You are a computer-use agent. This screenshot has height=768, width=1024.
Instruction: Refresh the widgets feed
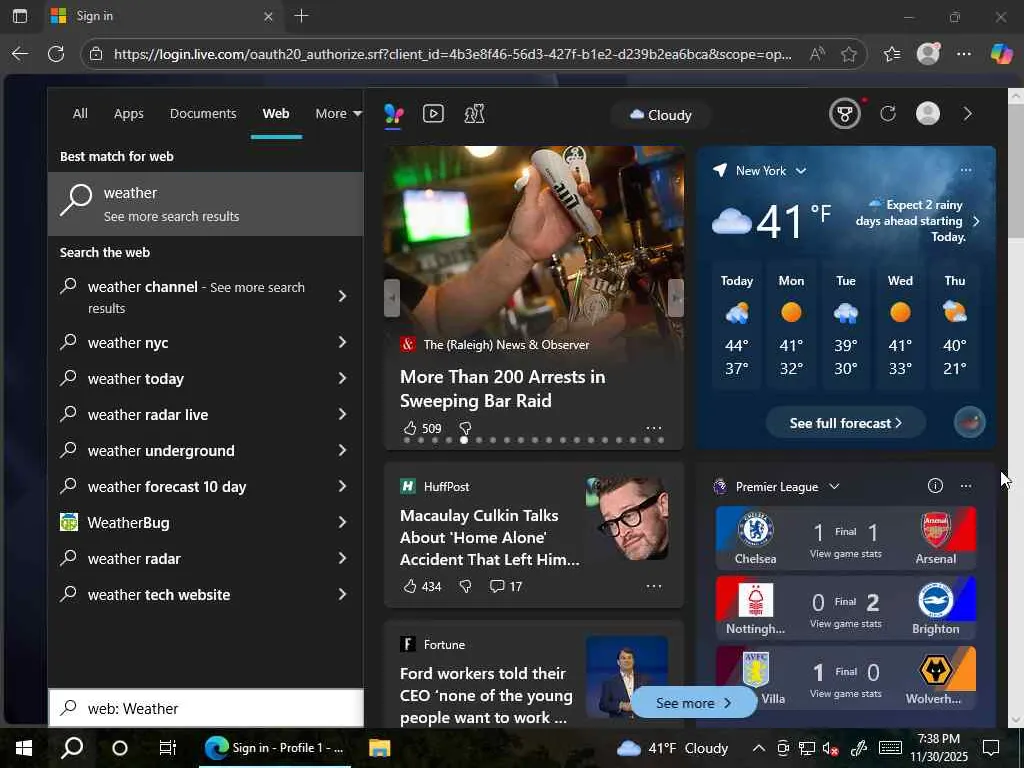point(888,114)
